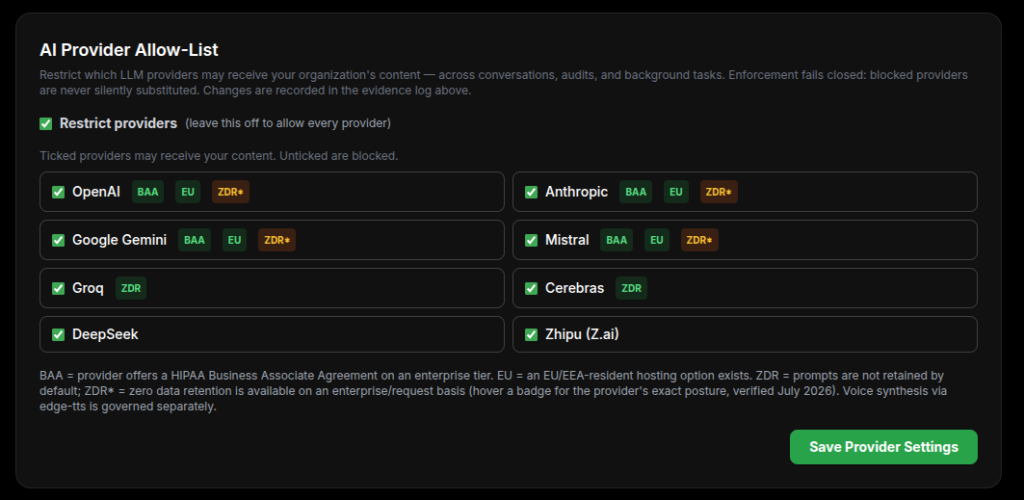
Task: Click the ZDR* badge next to Mistral
Action: [699, 240]
